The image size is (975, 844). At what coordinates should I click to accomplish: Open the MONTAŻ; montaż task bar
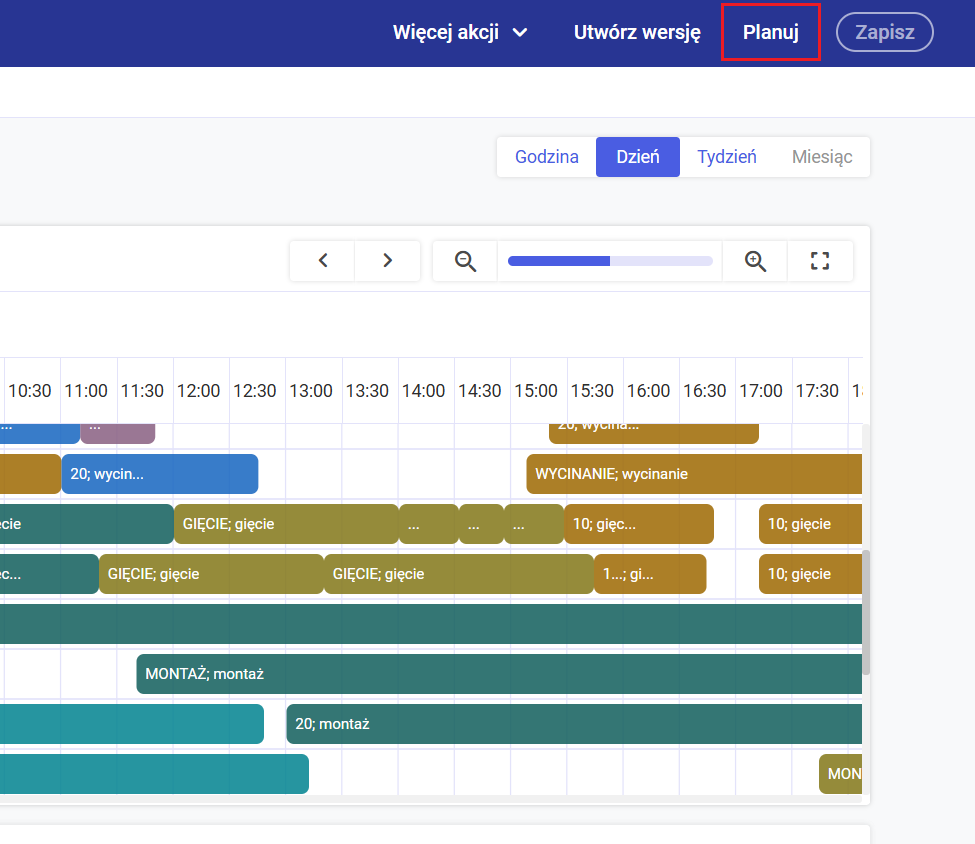coord(498,674)
